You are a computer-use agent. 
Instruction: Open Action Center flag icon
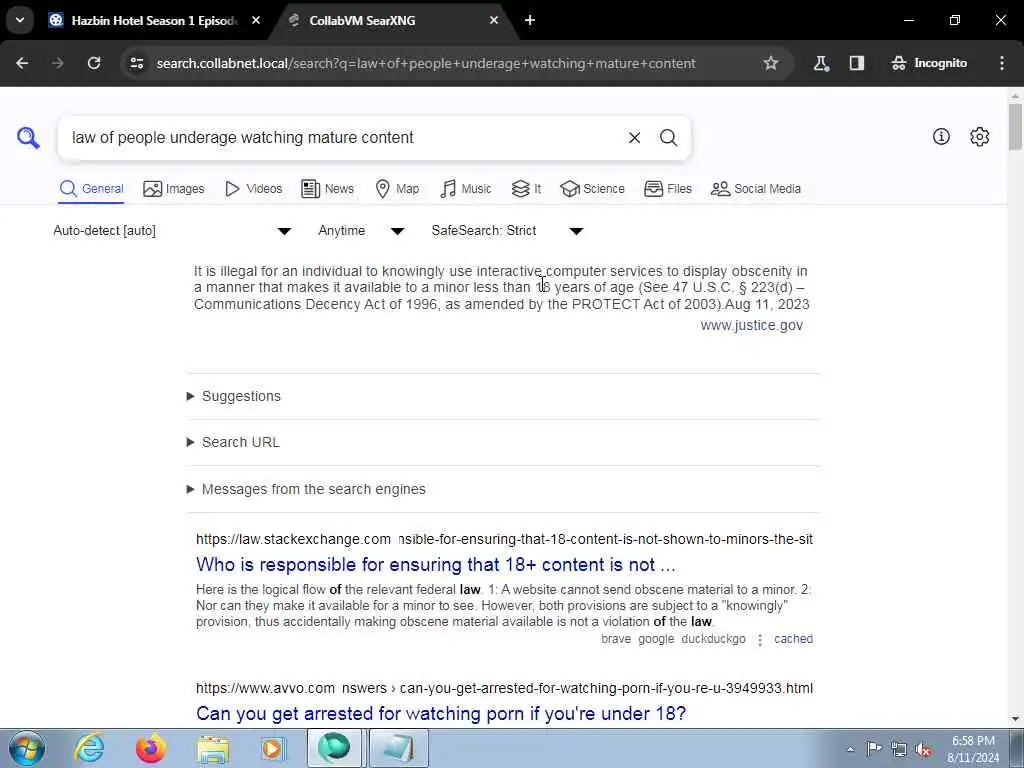click(874, 749)
